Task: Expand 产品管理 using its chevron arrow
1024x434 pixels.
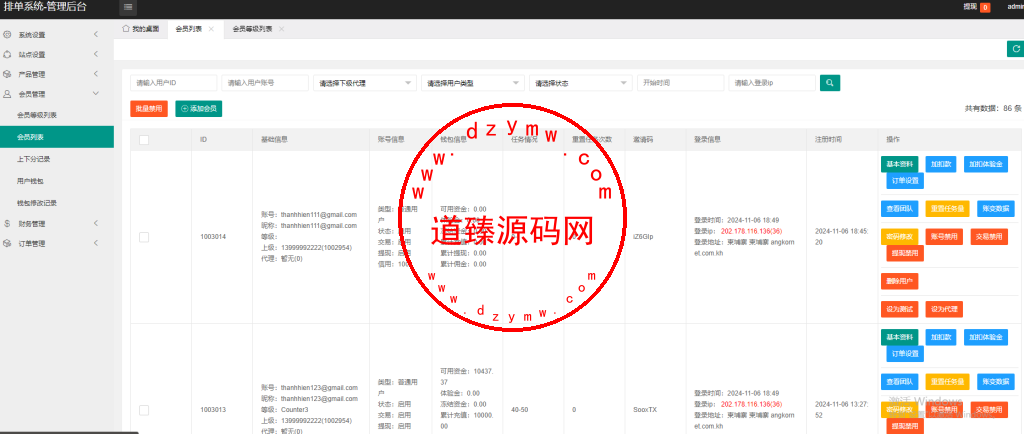Action: pos(96,74)
